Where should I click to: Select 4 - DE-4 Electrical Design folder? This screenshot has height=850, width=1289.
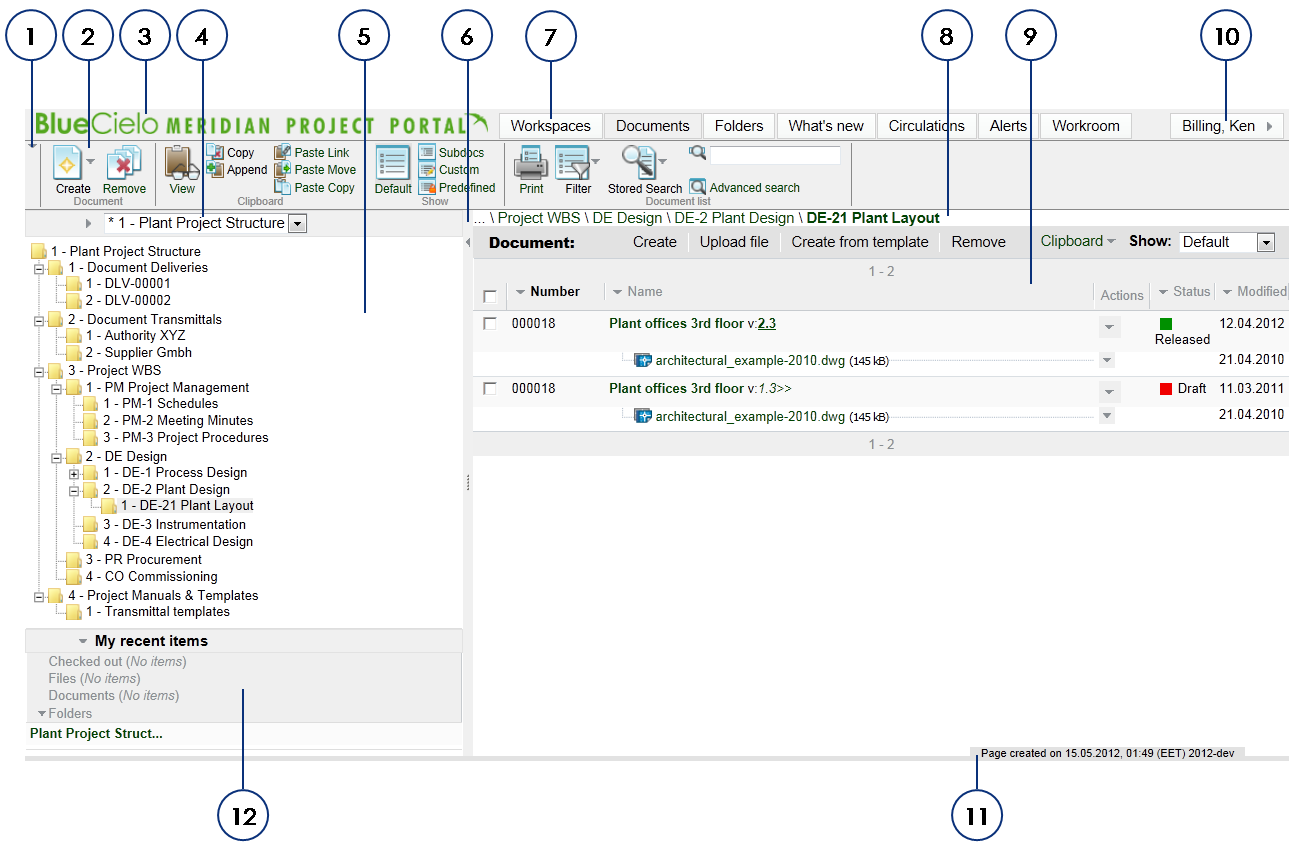coord(177,542)
